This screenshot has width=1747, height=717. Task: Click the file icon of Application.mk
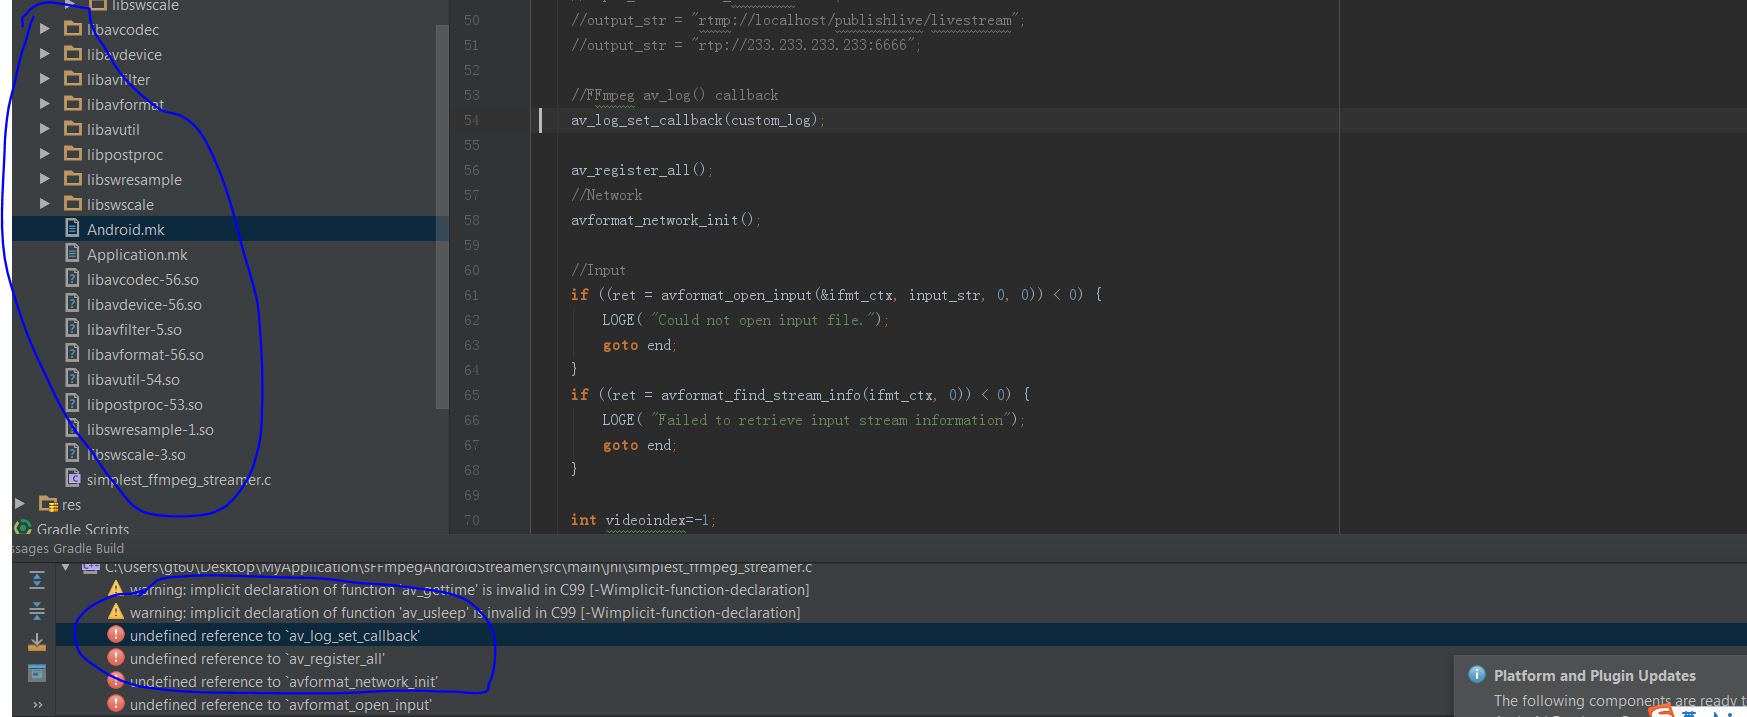72,254
